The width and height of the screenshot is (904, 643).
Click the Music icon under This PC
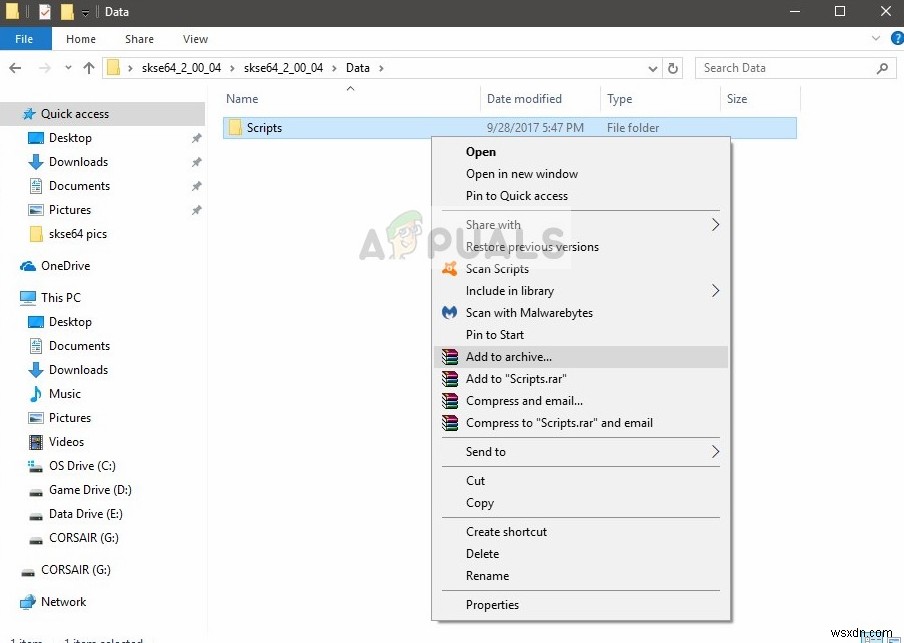point(36,394)
